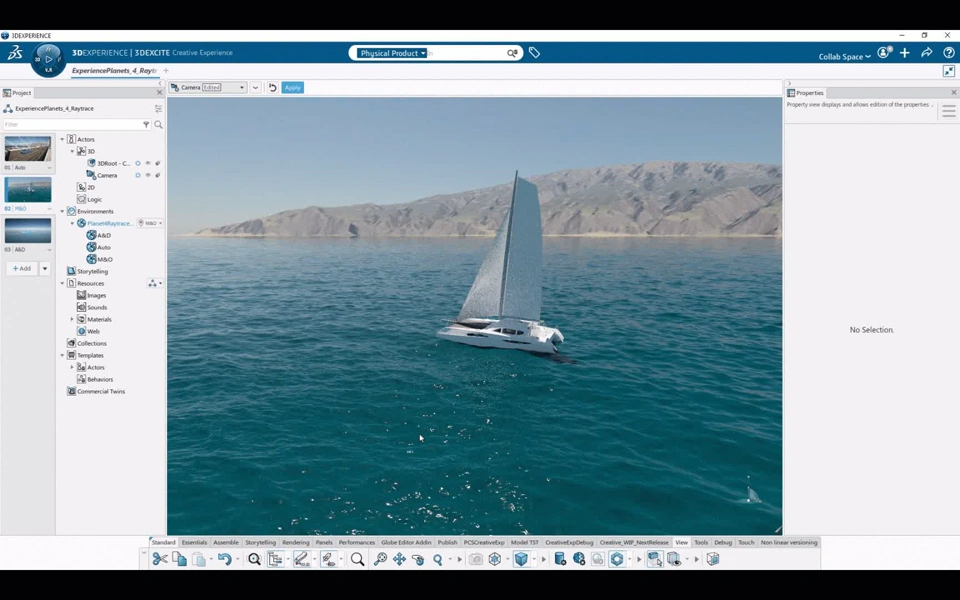Screen dimensions: 960x600
Task: Click the tree display icon in toolbar
Action: 276,559
